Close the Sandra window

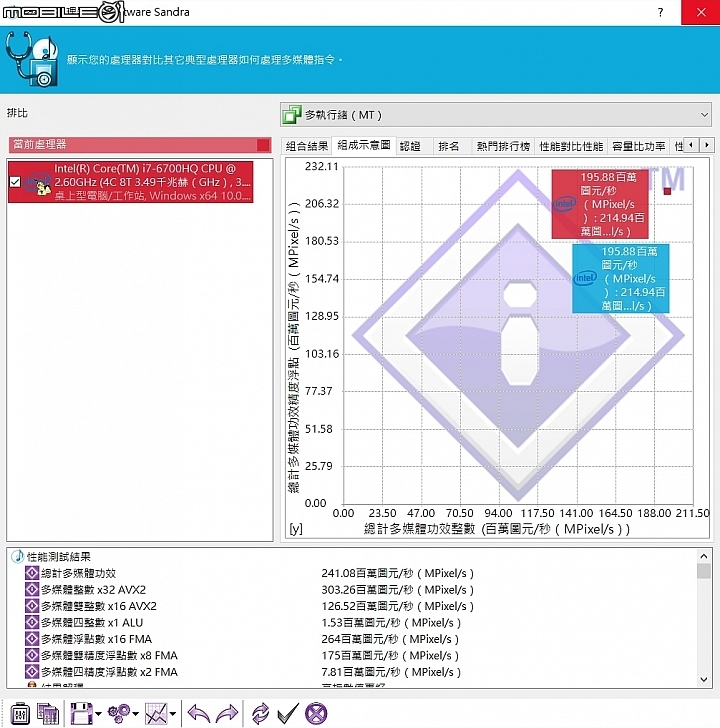tap(701, 12)
